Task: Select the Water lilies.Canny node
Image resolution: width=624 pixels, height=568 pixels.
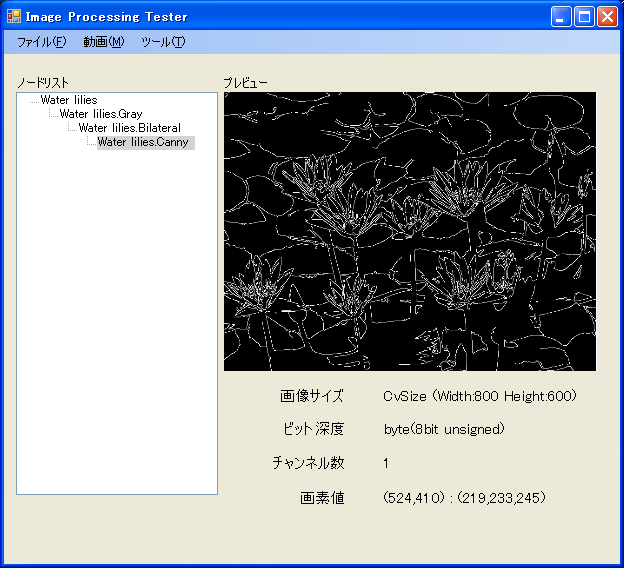Action: 146,142
